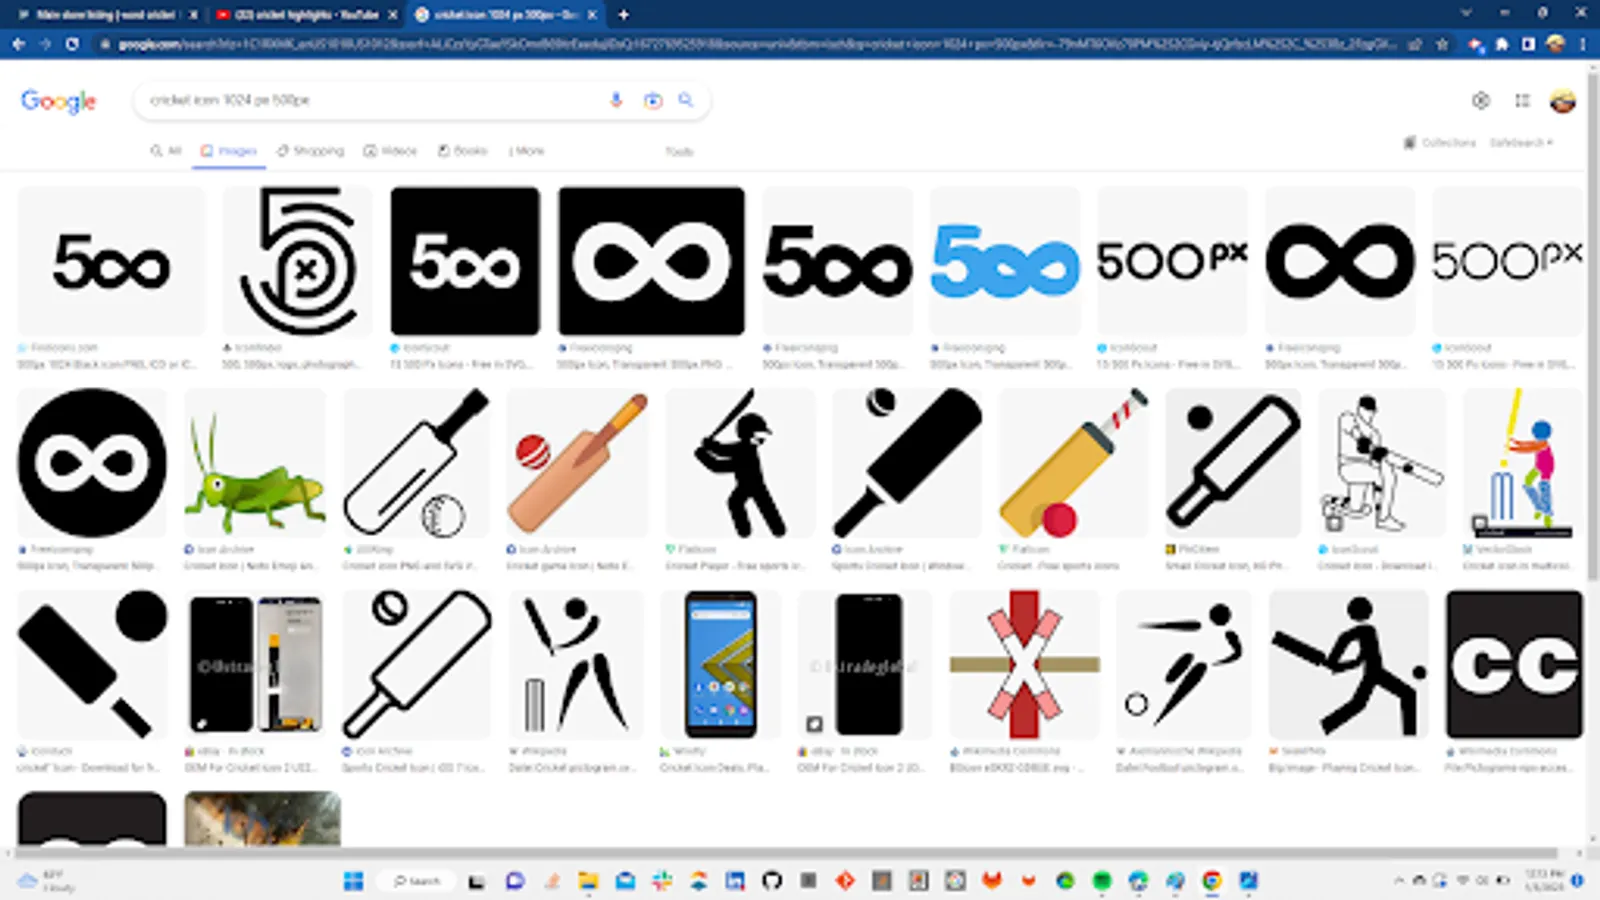
Task: Open the red ball and wooden bat image
Action: (x=578, y=463)
